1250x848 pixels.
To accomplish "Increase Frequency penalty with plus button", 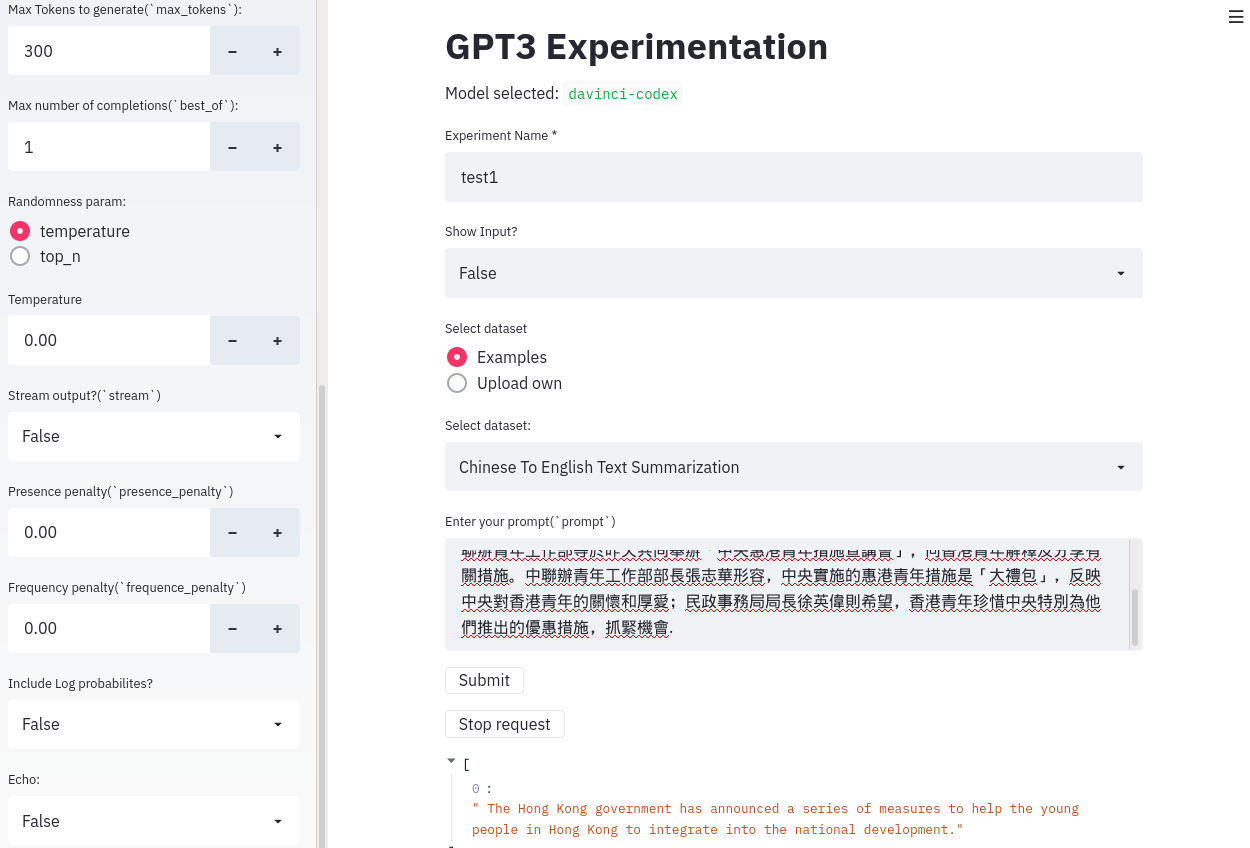I will pos(277,628).
